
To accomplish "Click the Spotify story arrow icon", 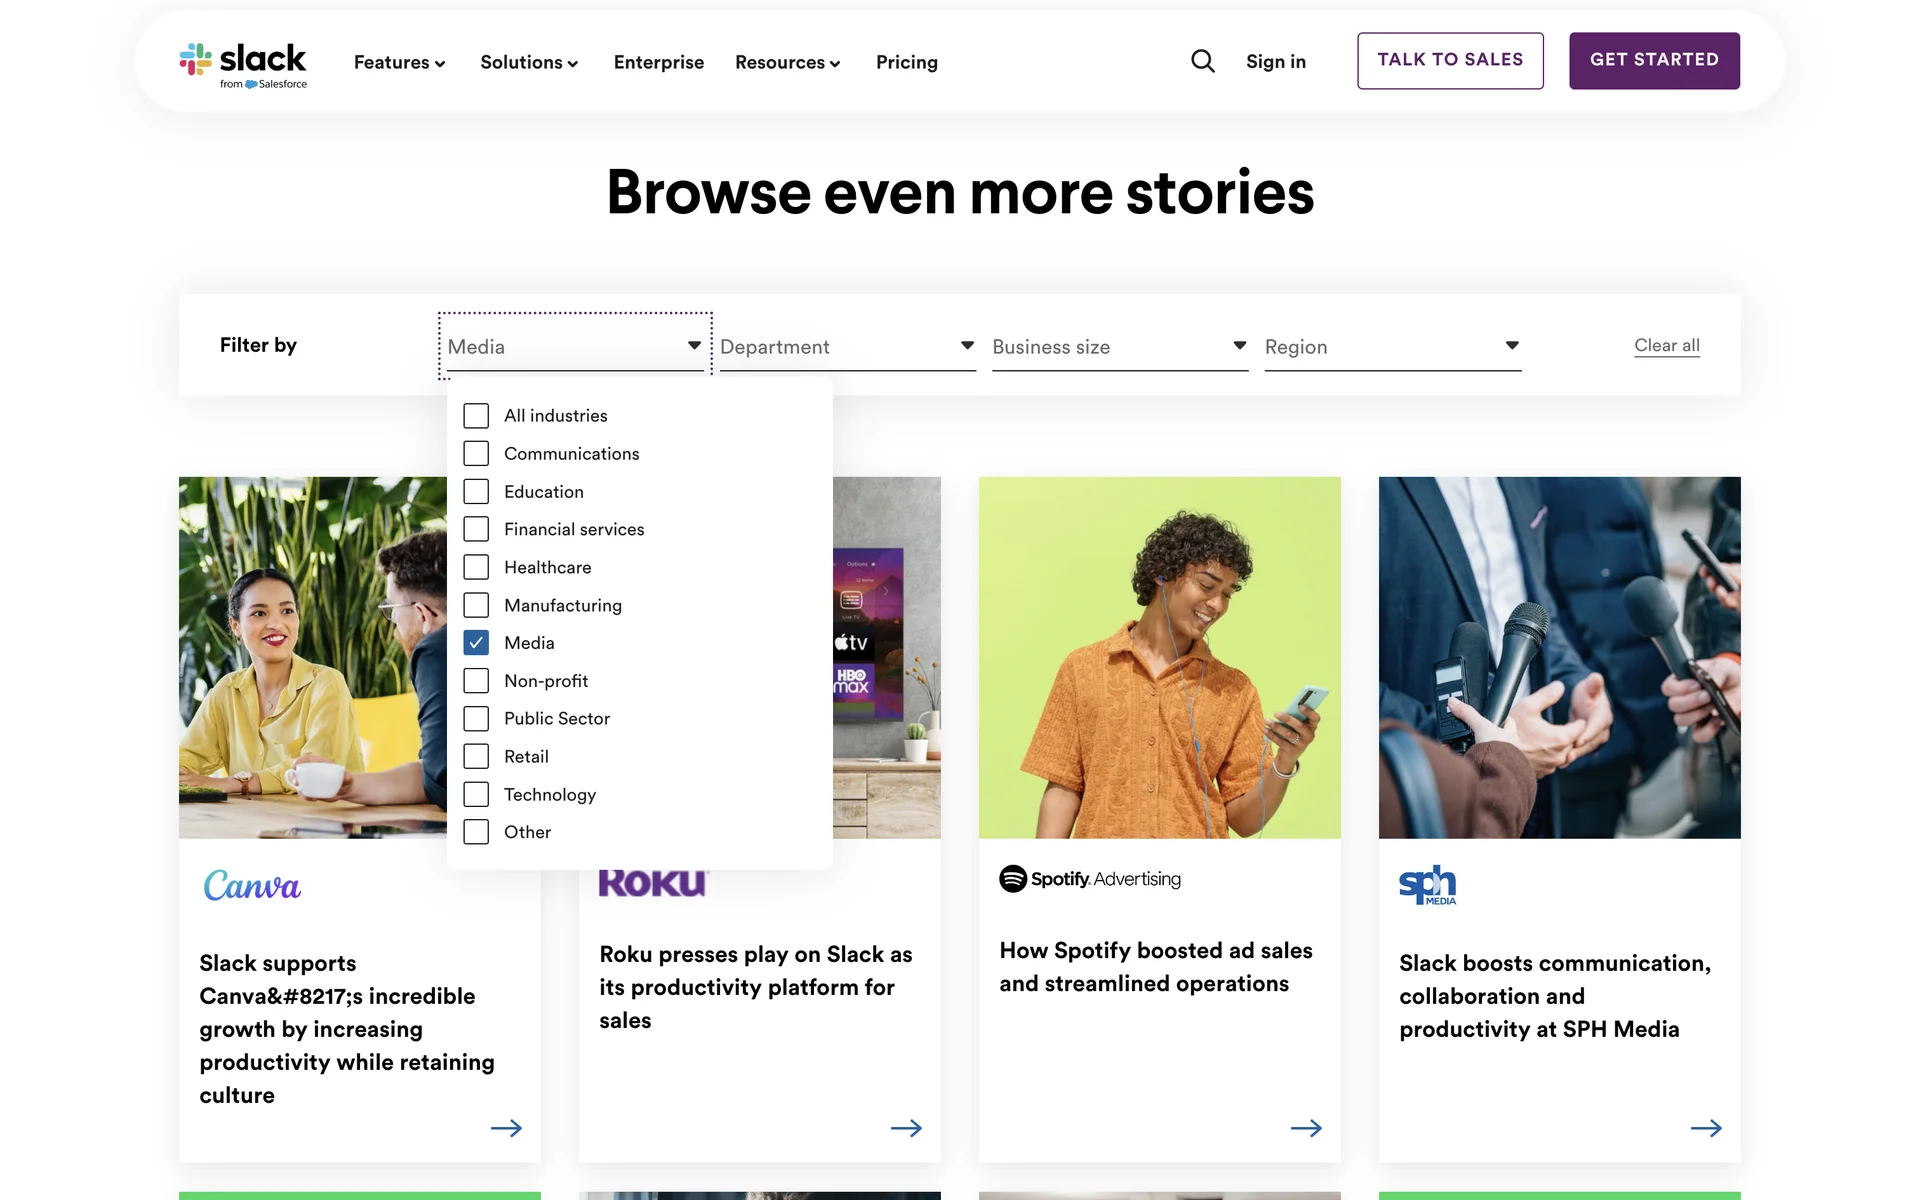I will click(1306, 1128).
